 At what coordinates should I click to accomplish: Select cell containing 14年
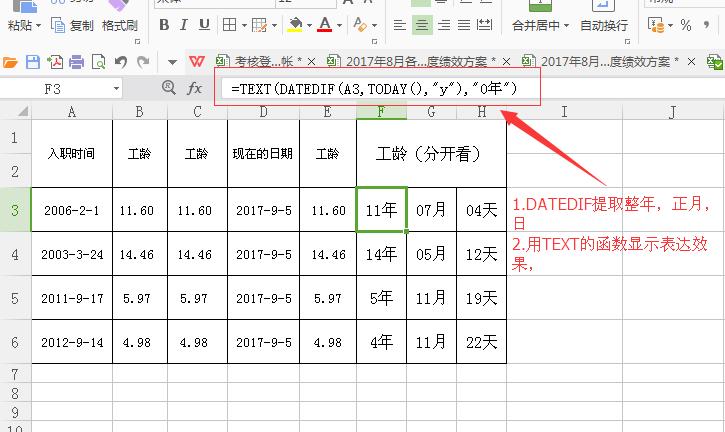[x=381, y=254]
